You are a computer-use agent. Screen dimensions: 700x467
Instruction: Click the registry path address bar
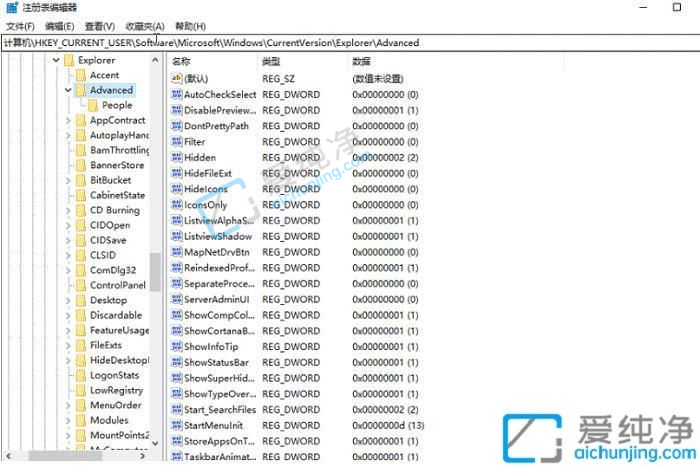[x=350, y=43]
